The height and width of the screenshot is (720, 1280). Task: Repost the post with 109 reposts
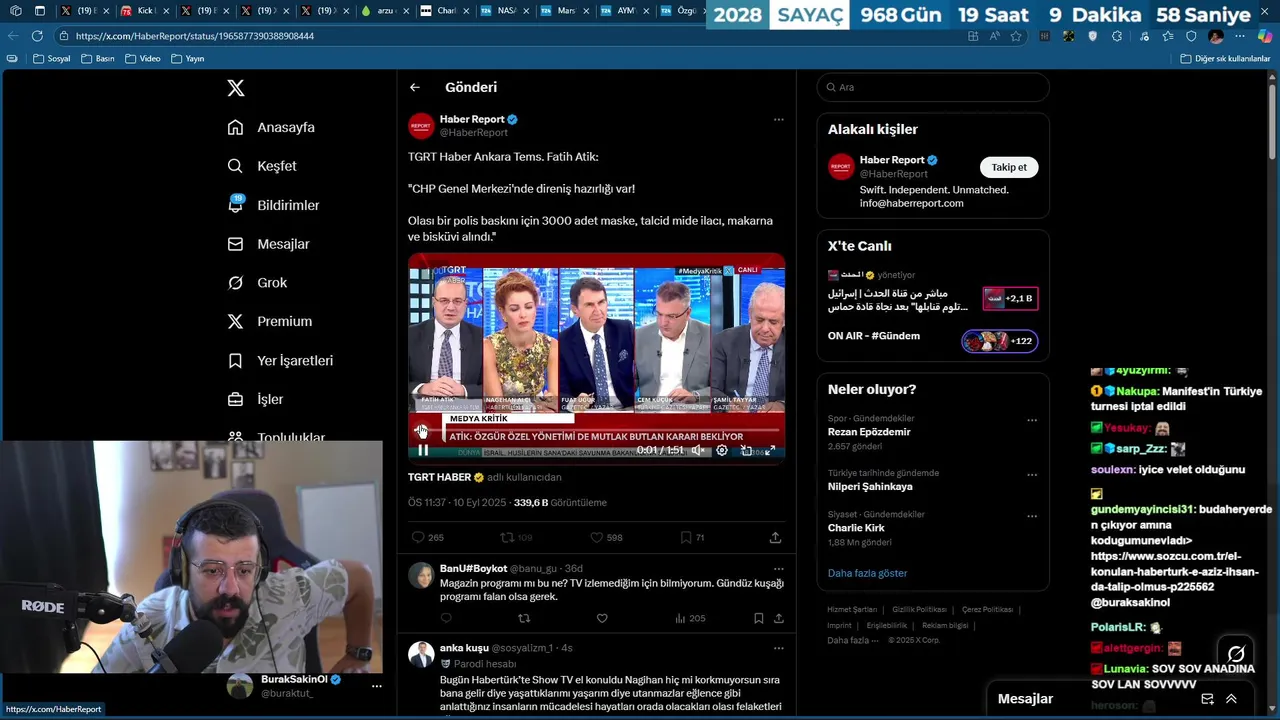[517, 537]
